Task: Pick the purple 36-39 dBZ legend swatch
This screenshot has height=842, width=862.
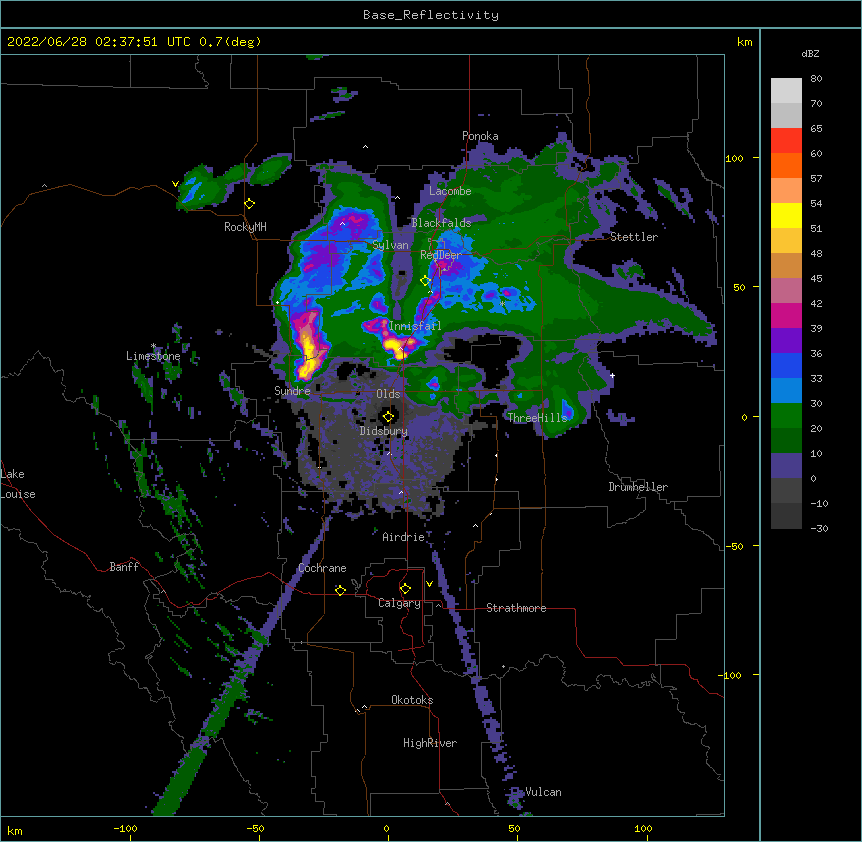Action: pyautogui.click(x=786, y=341)
